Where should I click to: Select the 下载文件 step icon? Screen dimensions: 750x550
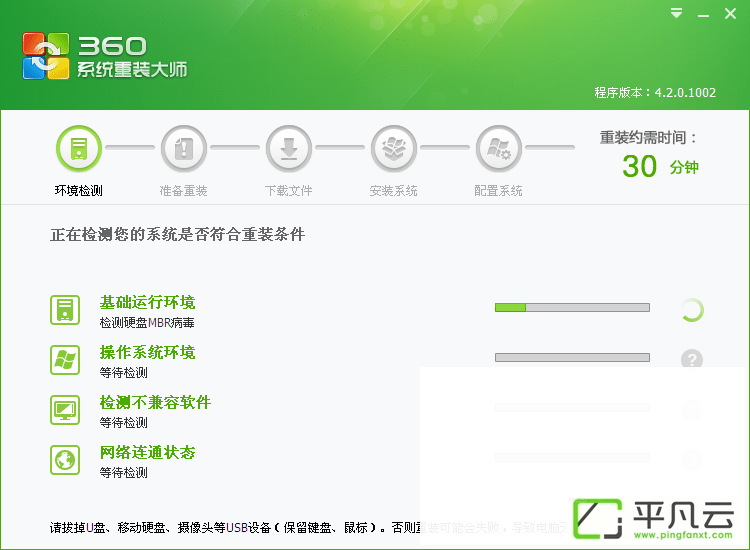tap(289, 148)
